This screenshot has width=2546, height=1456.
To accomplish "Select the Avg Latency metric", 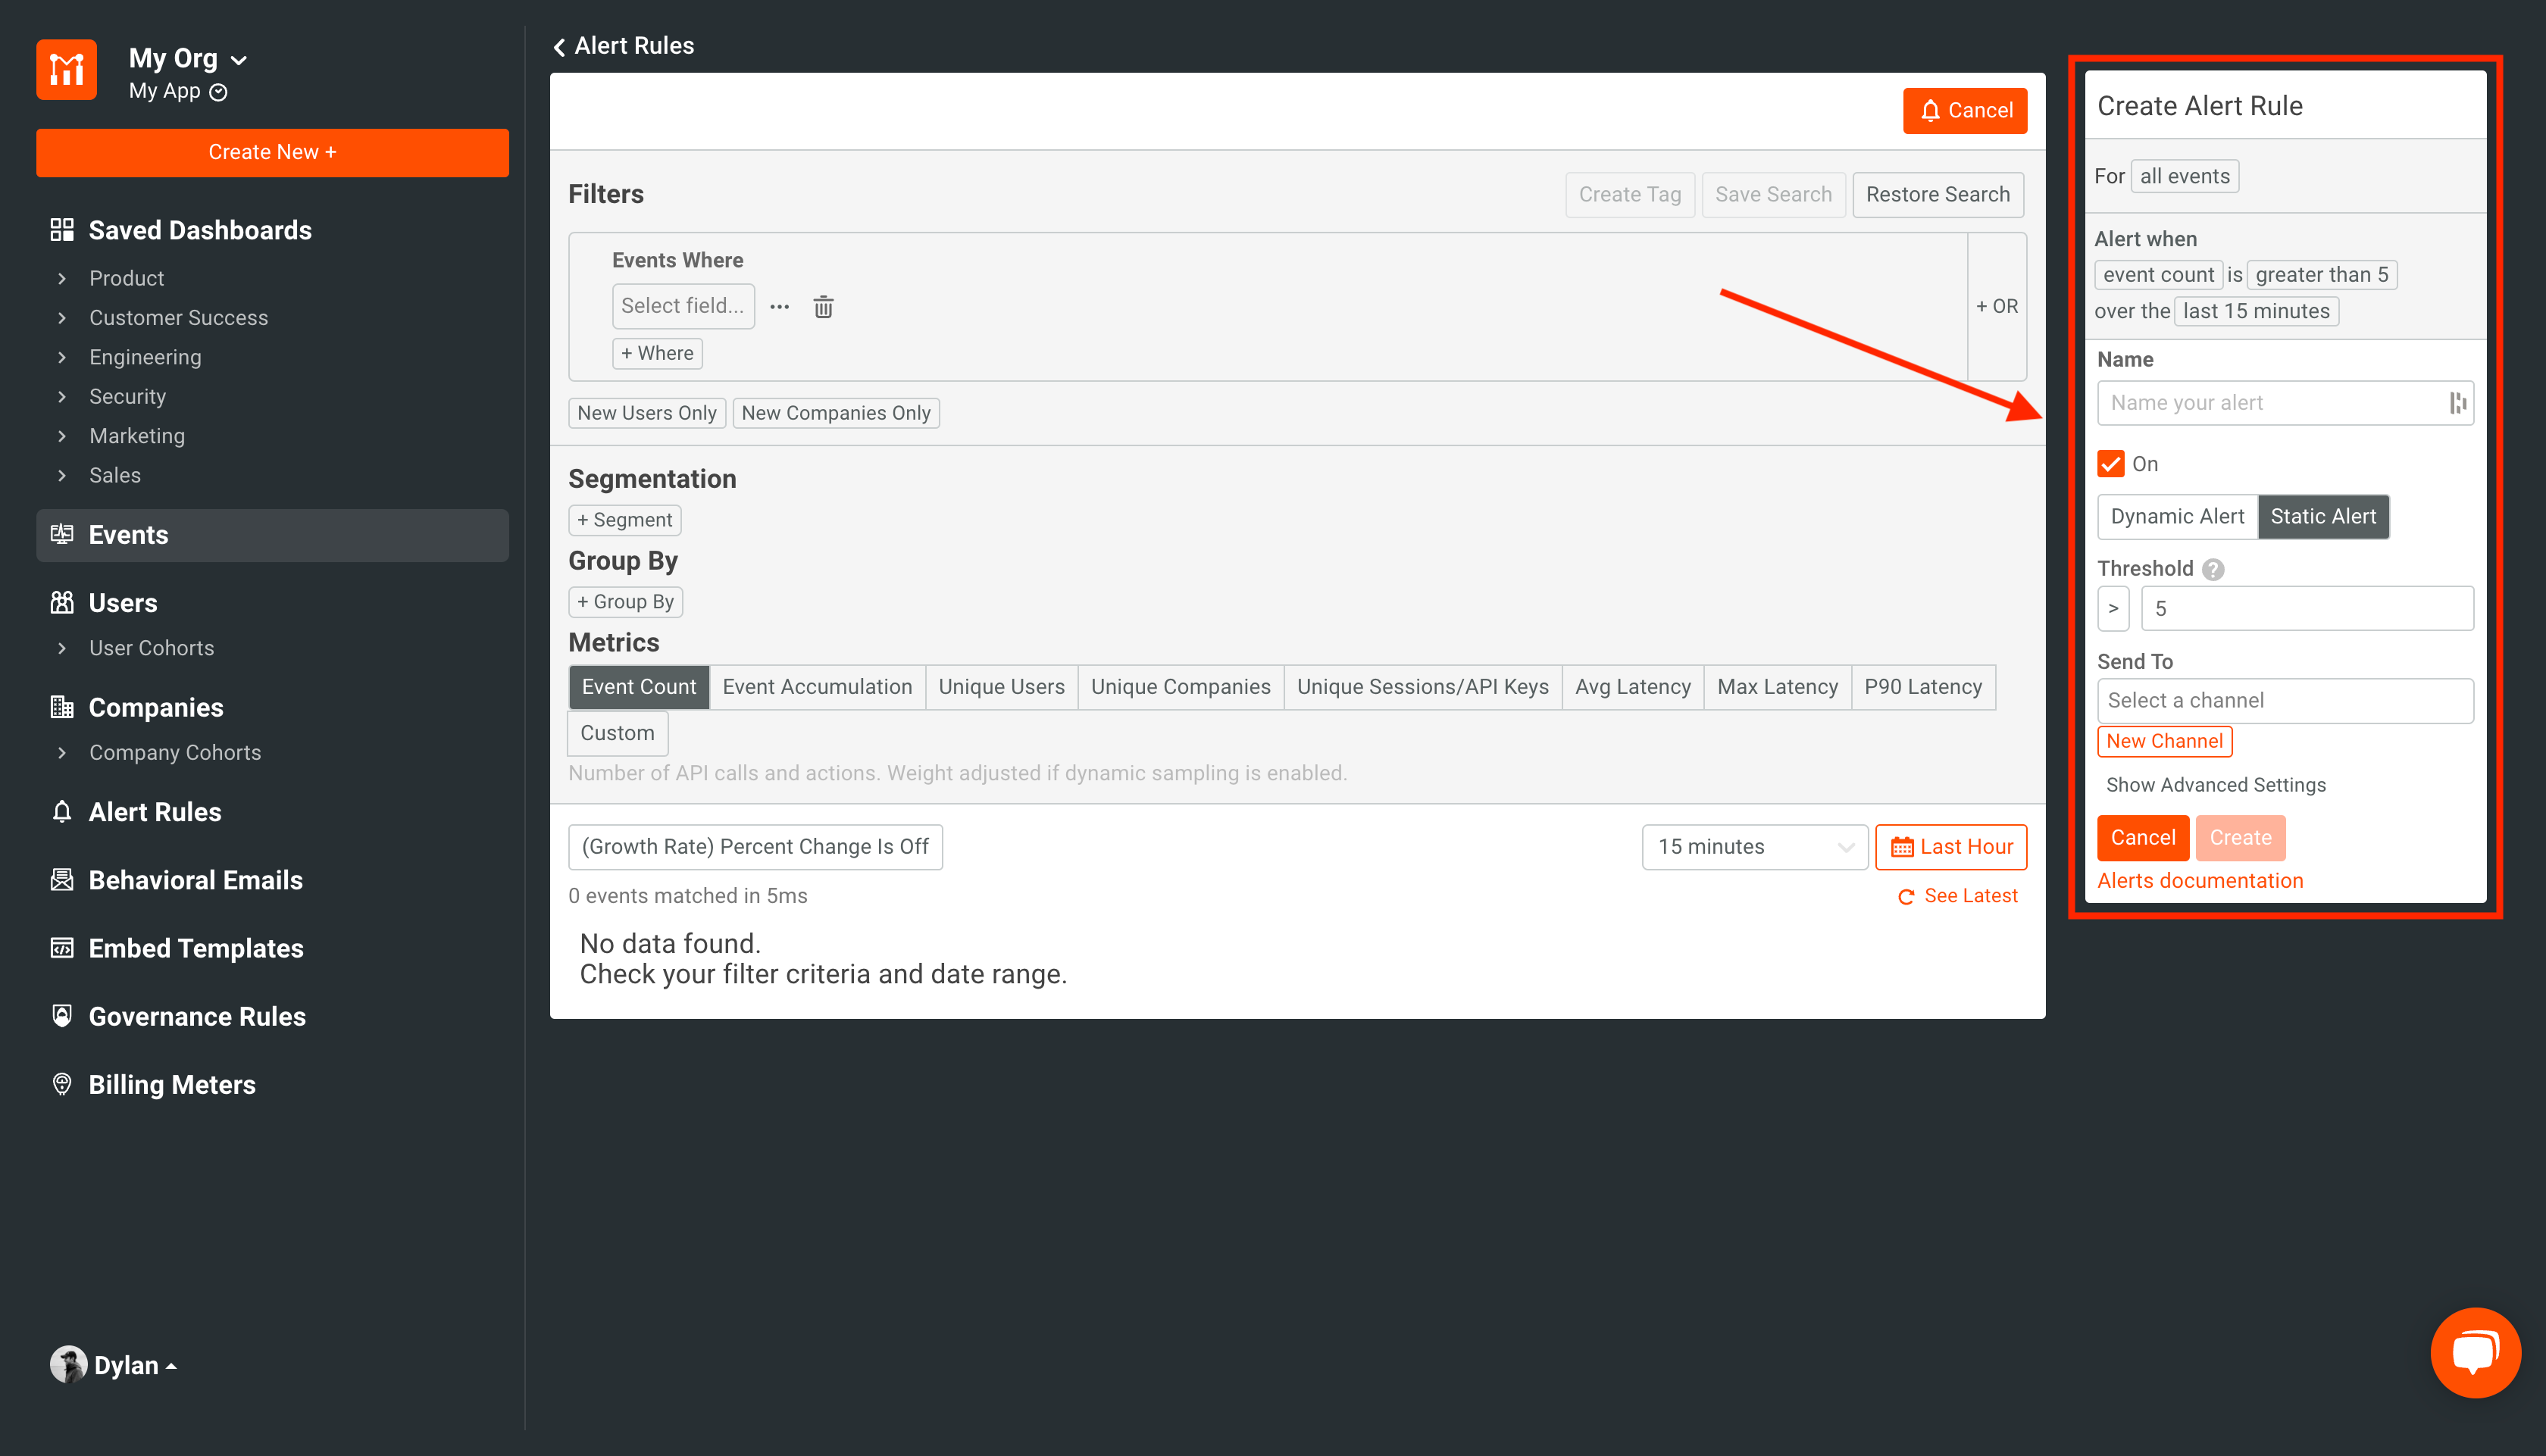I will pyautogui.click(x=1633, y=687).
